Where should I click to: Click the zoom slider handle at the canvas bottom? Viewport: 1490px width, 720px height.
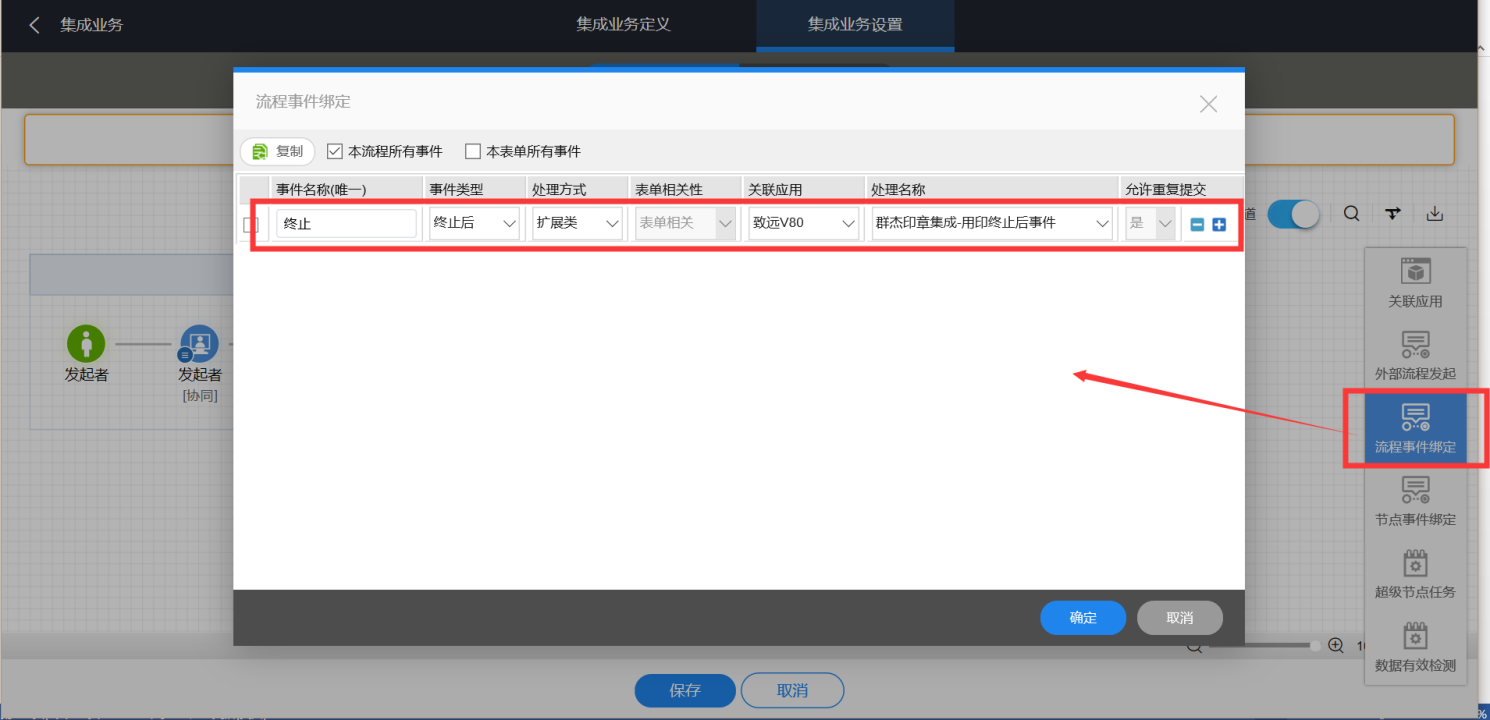pos(1315,646)
